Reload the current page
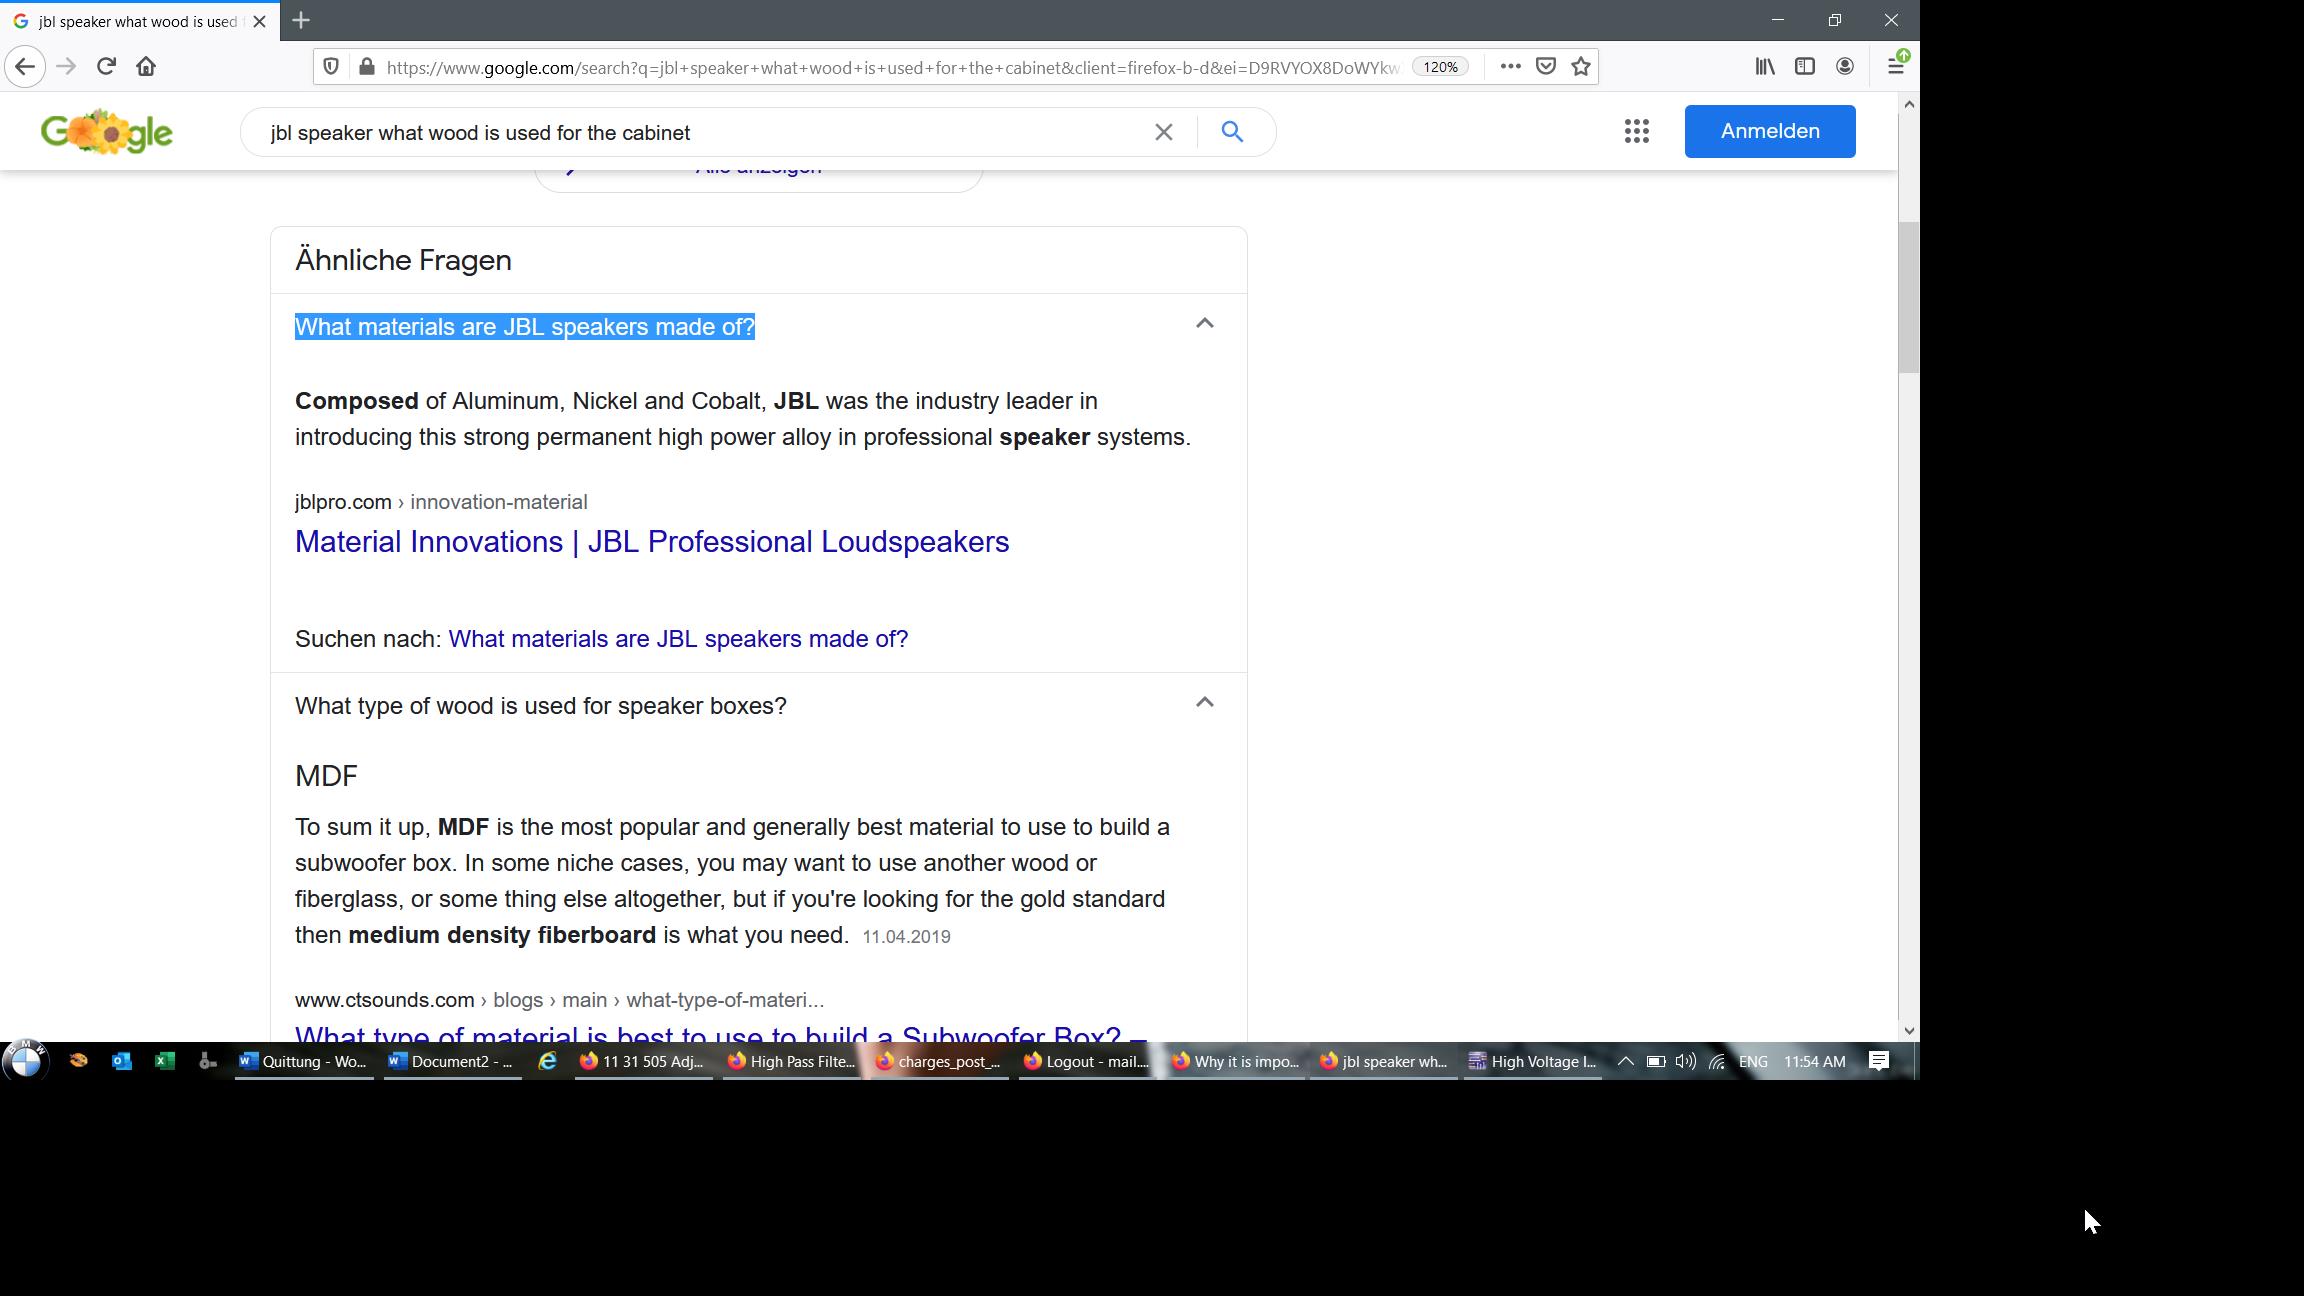Image resolution: width=2304 pixels, height=1296 pixels. pos(106,67)
